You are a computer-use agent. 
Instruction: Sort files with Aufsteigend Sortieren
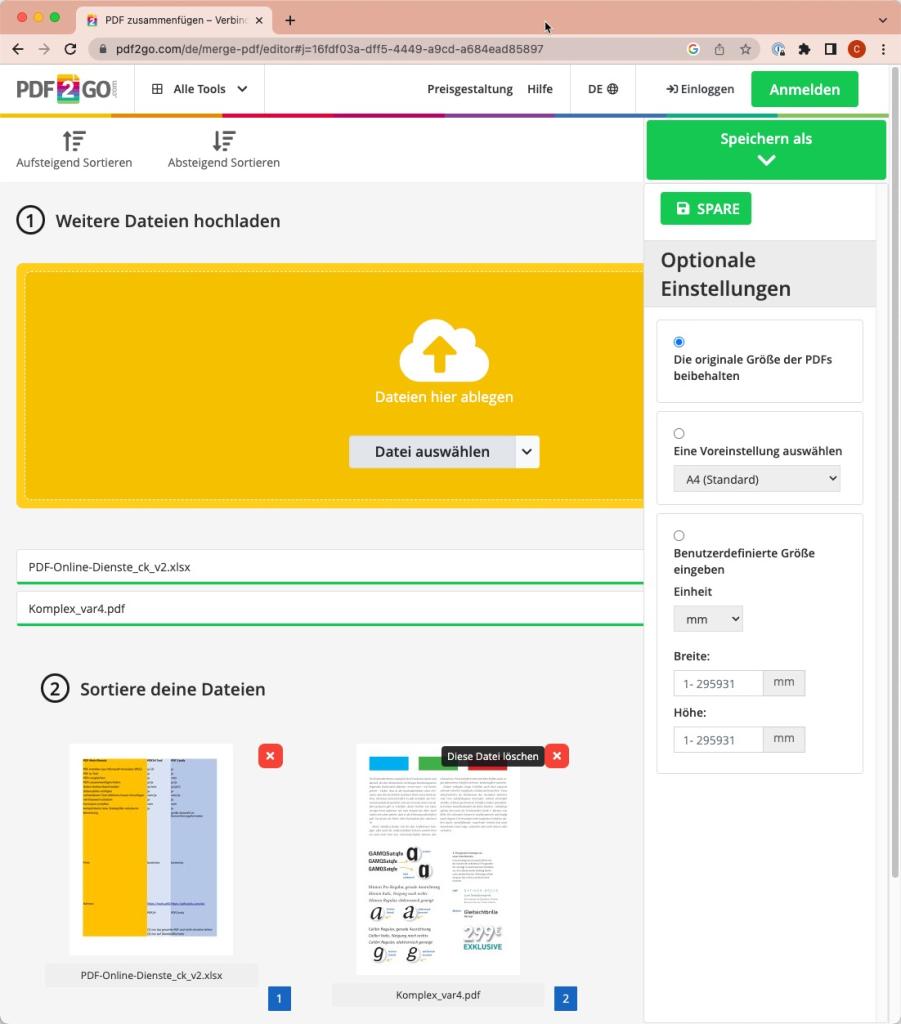pyautogui.click(x=74, y=150)
